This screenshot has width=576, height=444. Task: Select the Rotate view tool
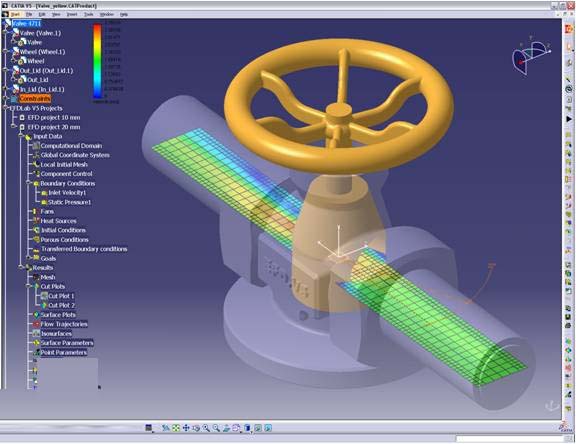click(196, 428)
